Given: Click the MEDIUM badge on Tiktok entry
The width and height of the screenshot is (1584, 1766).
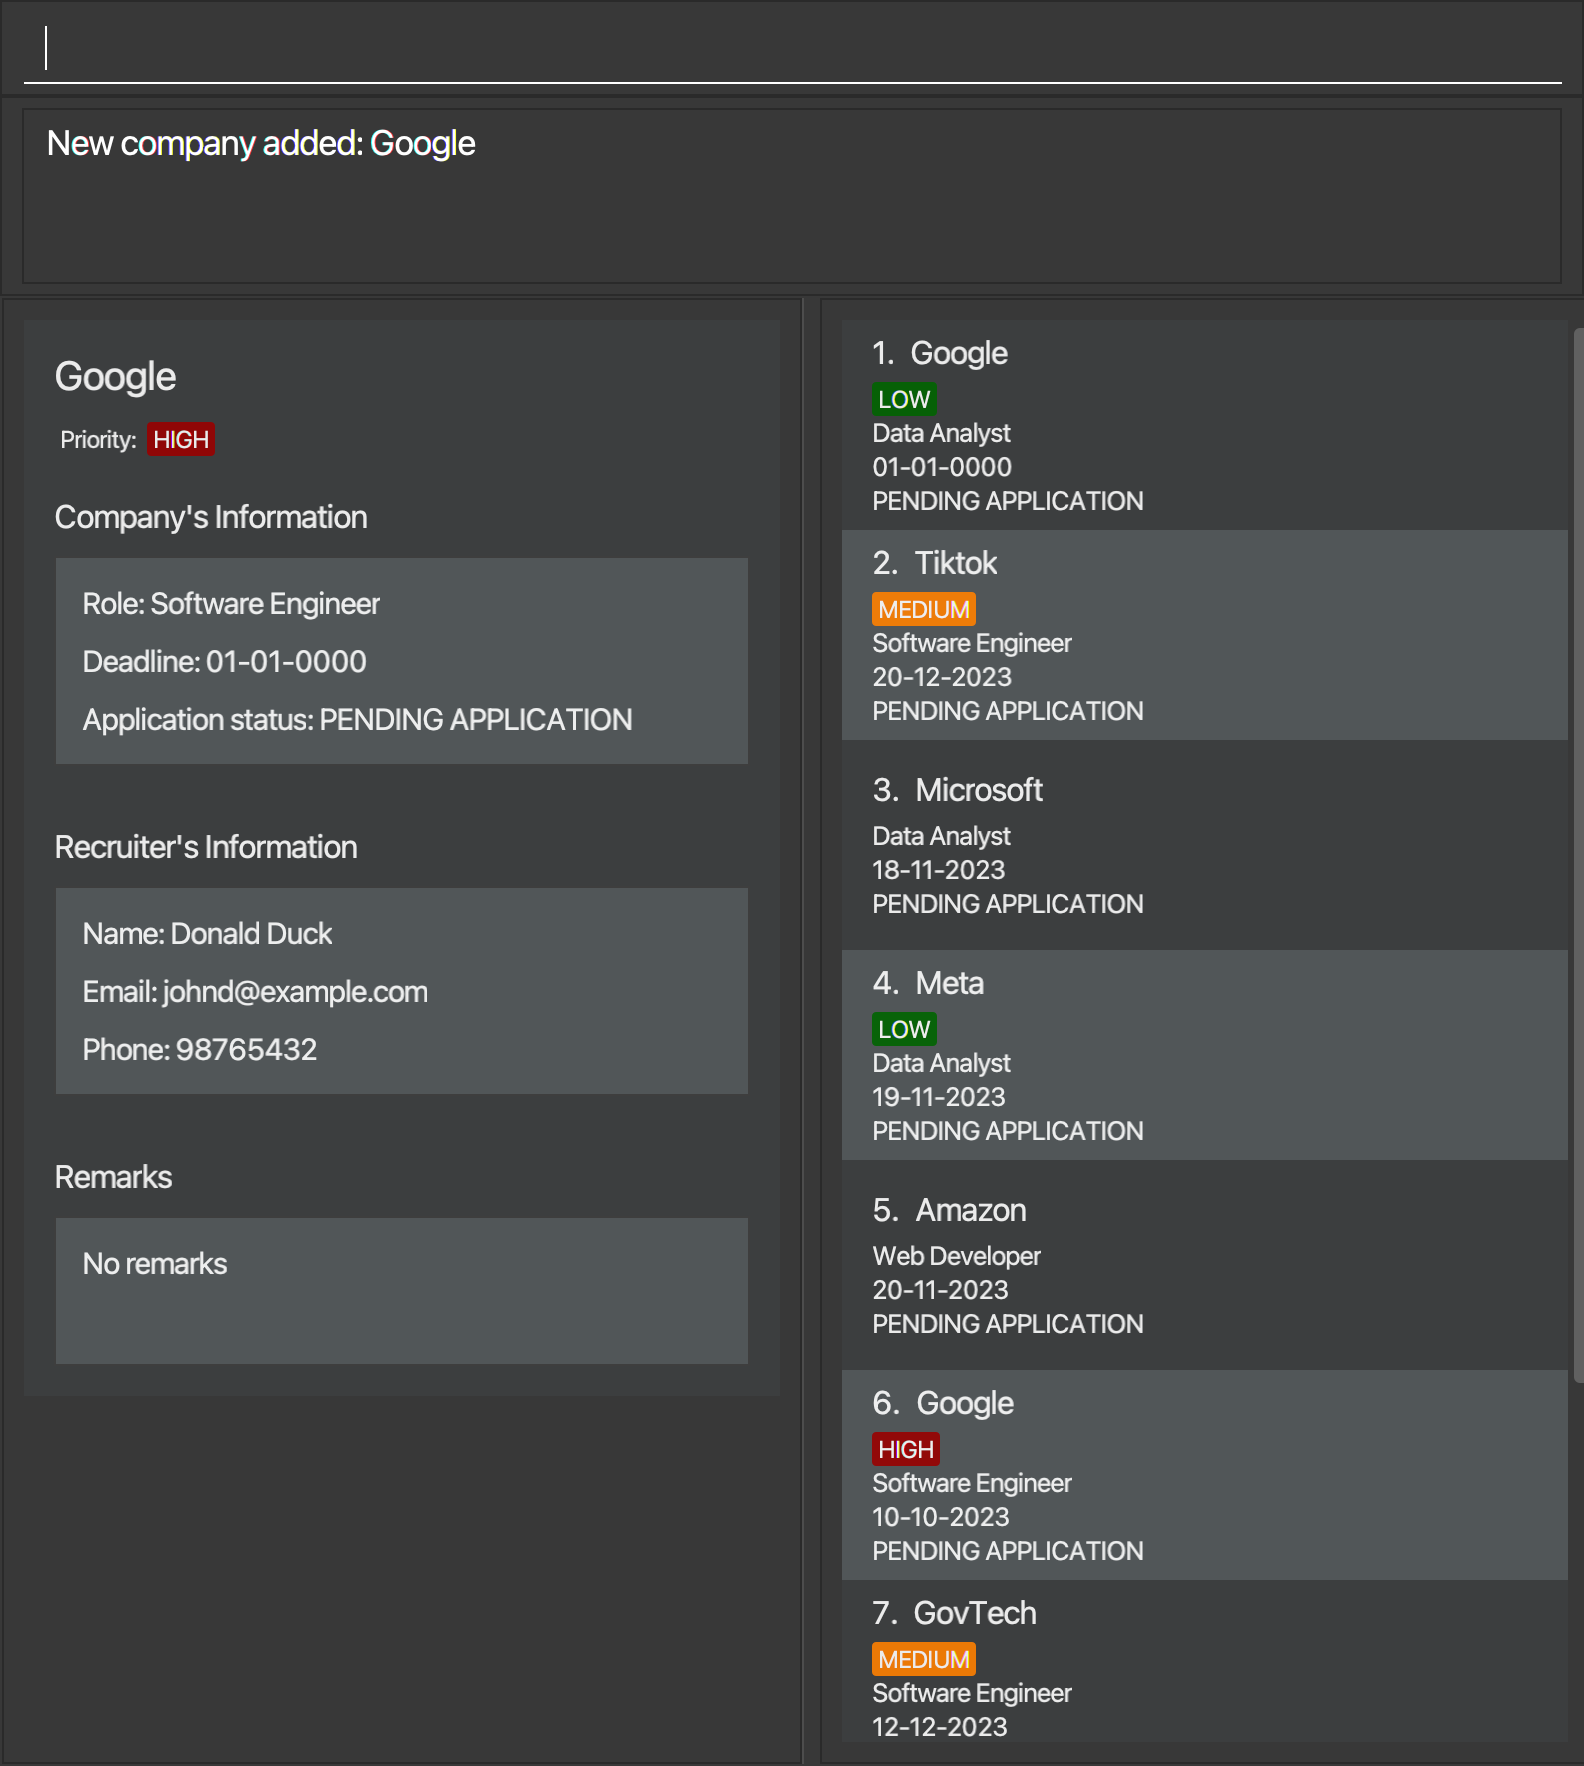Looking at the screenshot, I should pos(923,610).
